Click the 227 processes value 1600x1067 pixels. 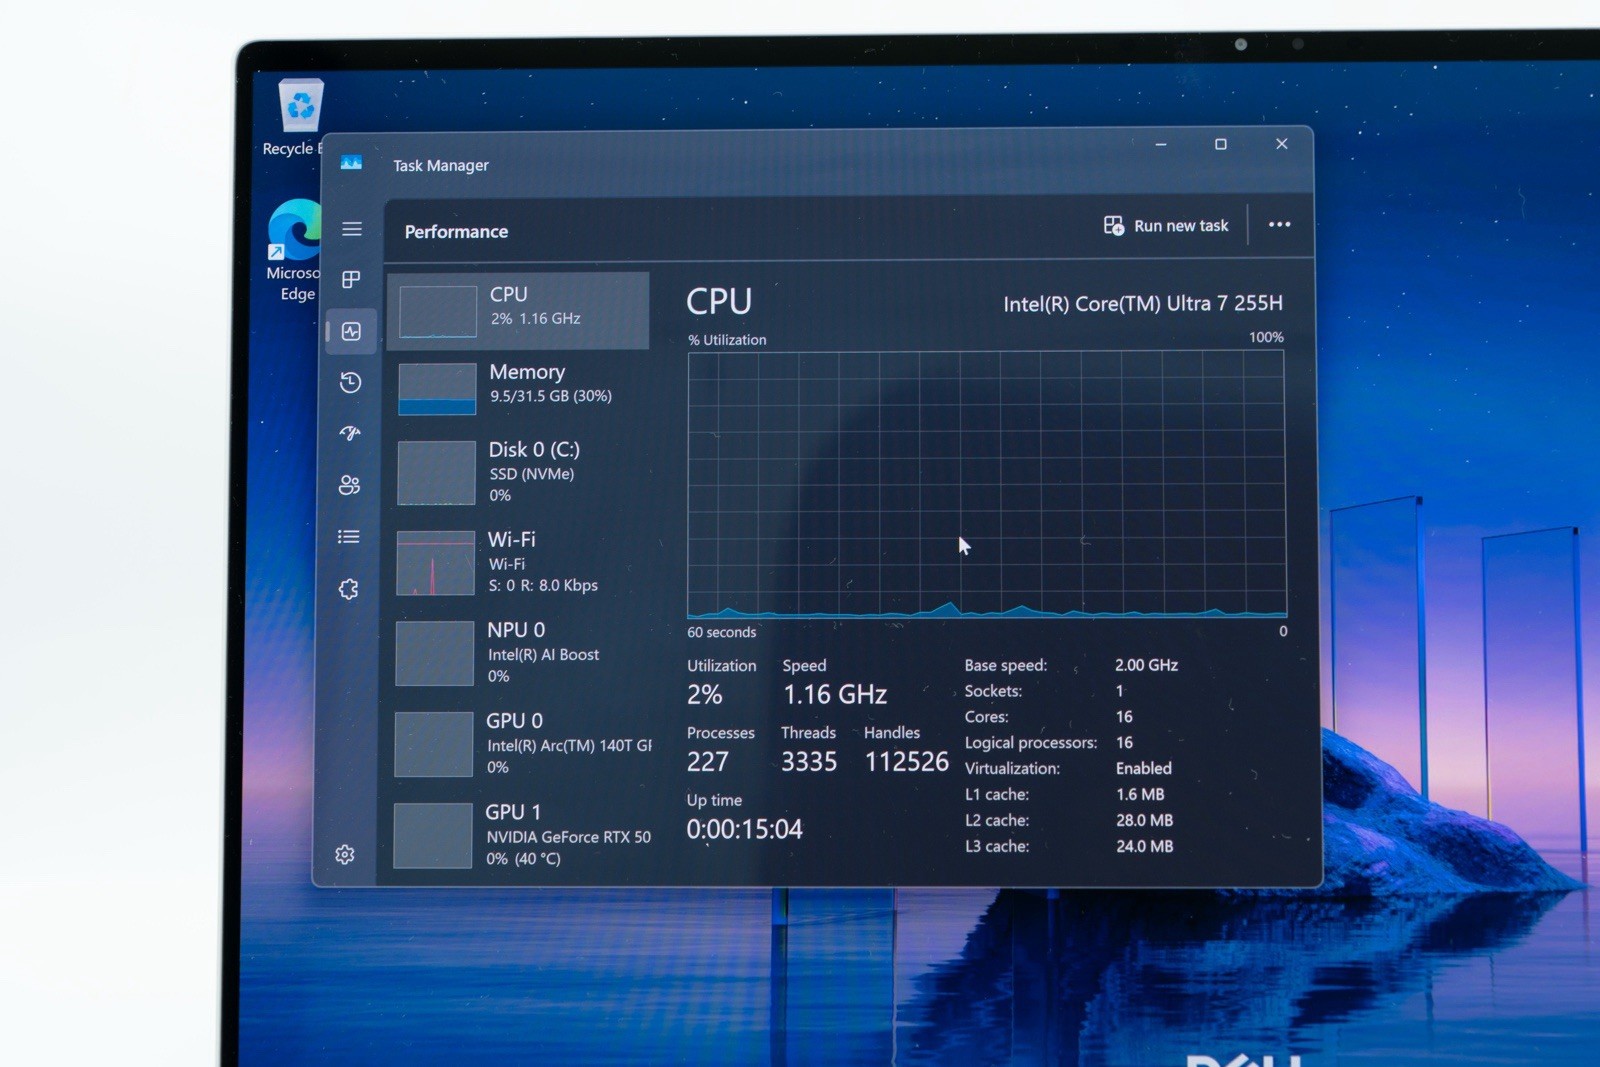point(707,762)
